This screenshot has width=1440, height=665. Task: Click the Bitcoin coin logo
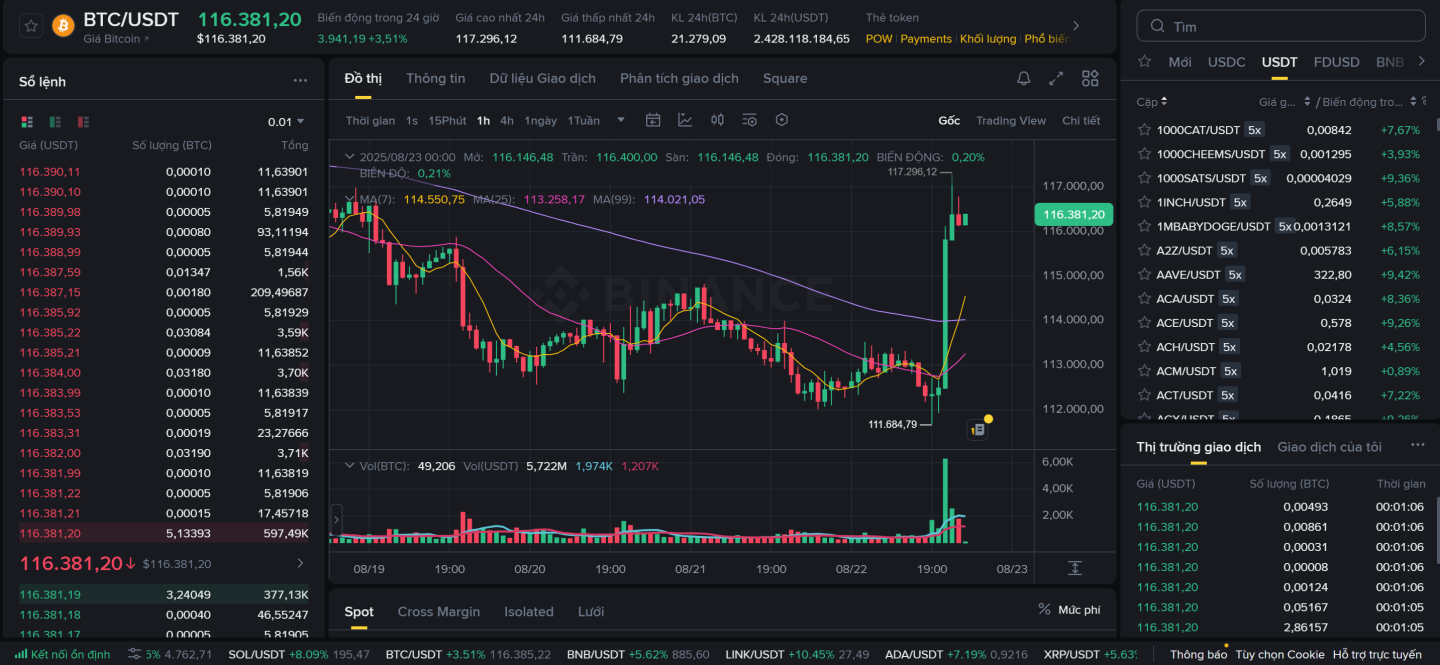click(63, 26)
